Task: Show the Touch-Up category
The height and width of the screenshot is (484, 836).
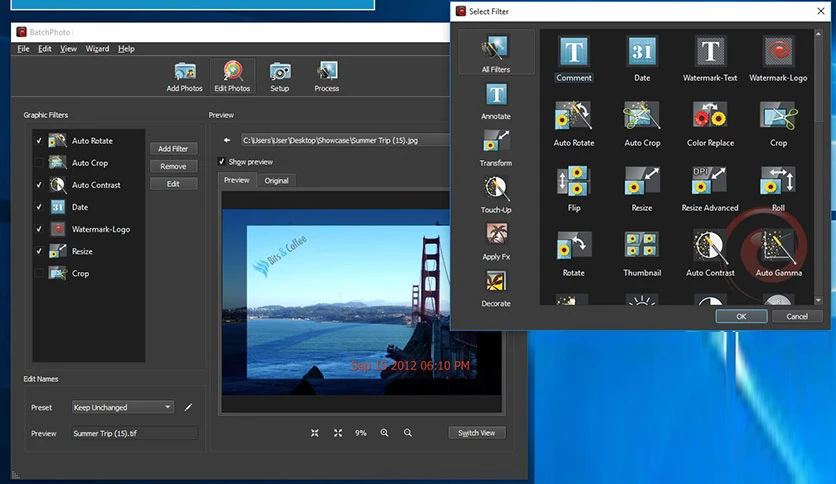Action: click(496, 195)
